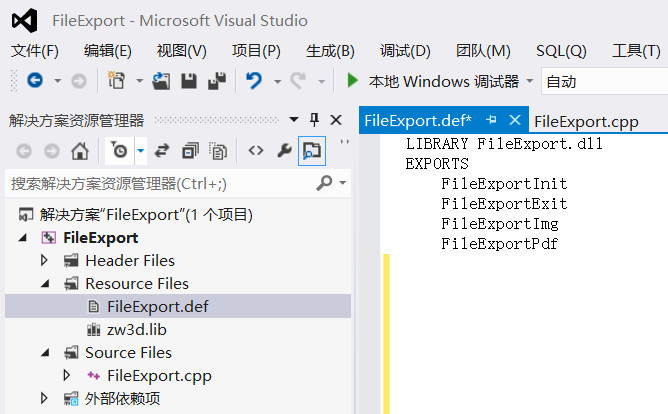Viewport: 668px width, 414px height.
Task: Switch to the FileExport.cpp tab
Action: 586,122
